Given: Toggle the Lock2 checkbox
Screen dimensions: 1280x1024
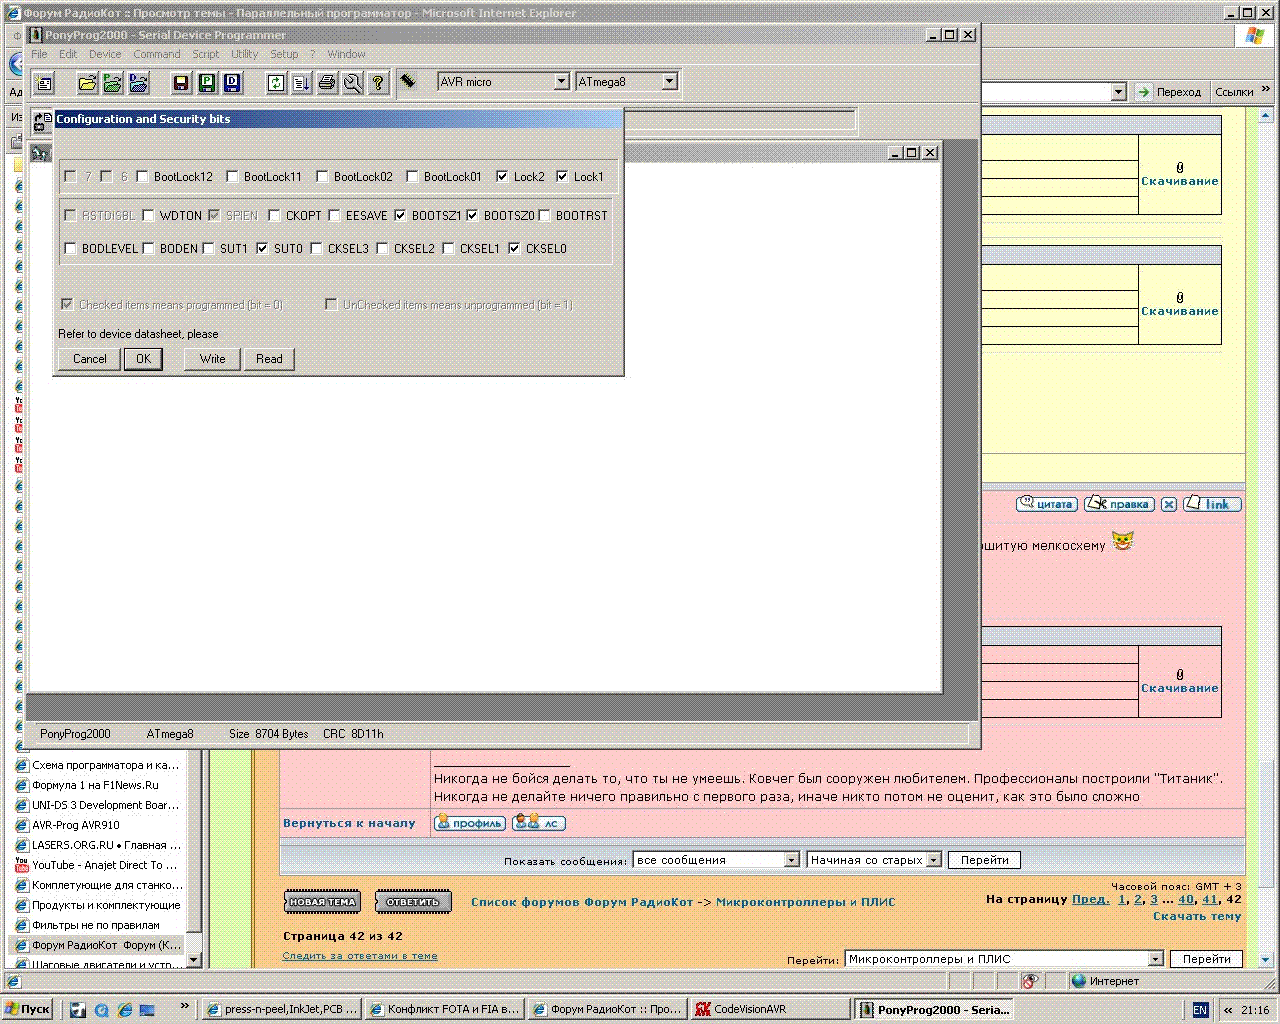Looking at the screenshot, I should (502, 177).
